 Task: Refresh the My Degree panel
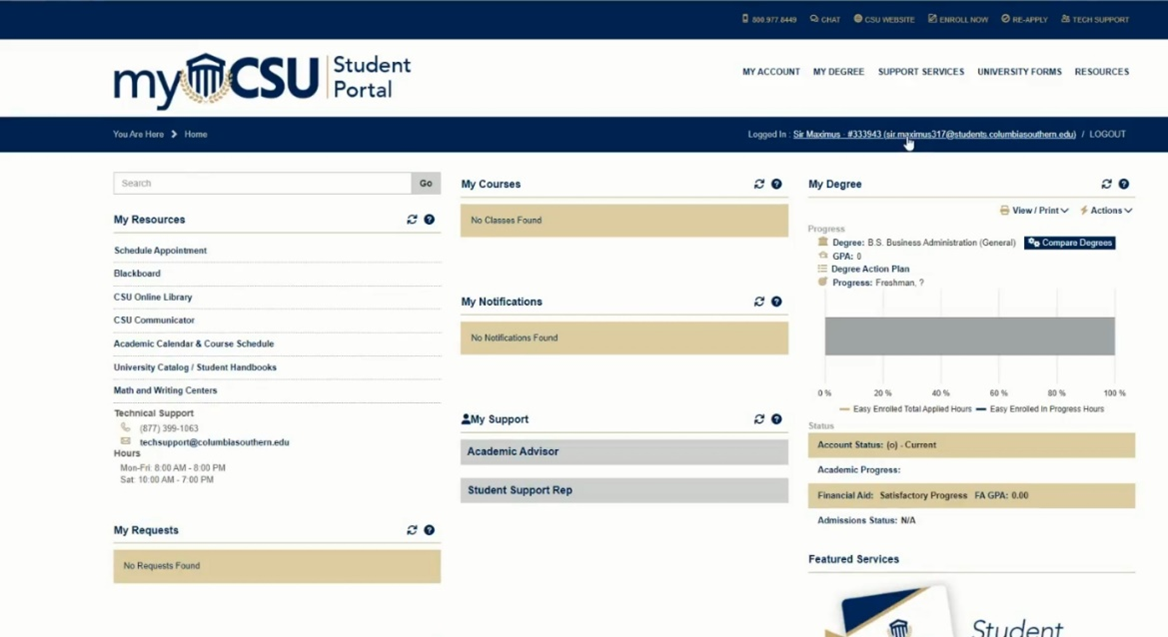point(1106,184)
